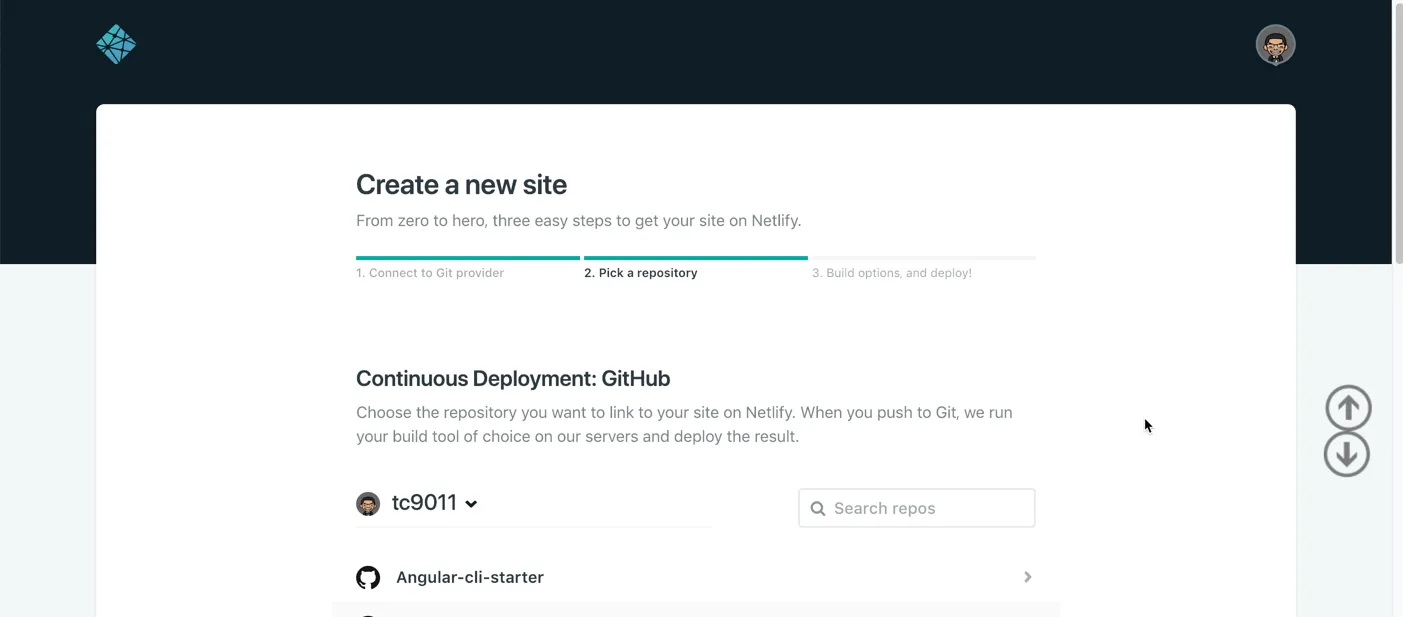Open the user profile avatar menu

1275,45
